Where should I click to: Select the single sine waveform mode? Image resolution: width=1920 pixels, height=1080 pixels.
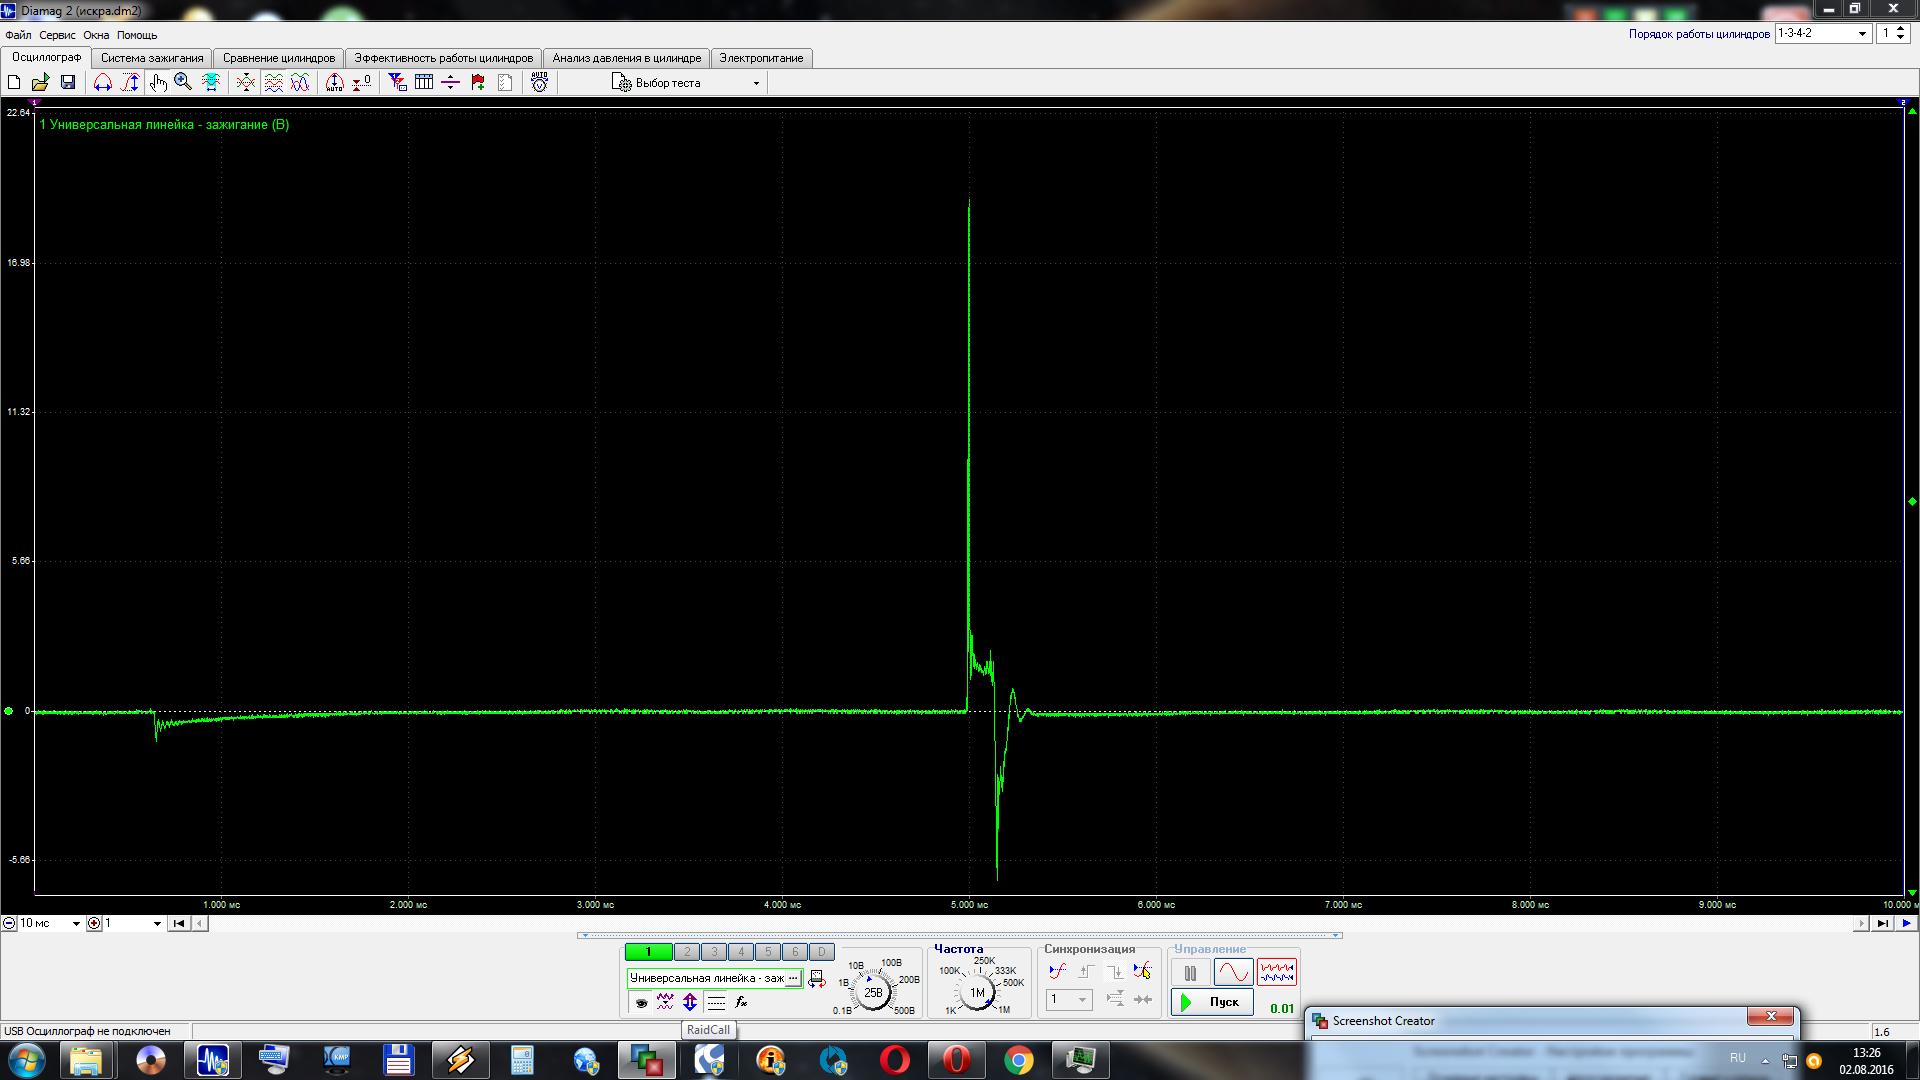coord(1233,972)
